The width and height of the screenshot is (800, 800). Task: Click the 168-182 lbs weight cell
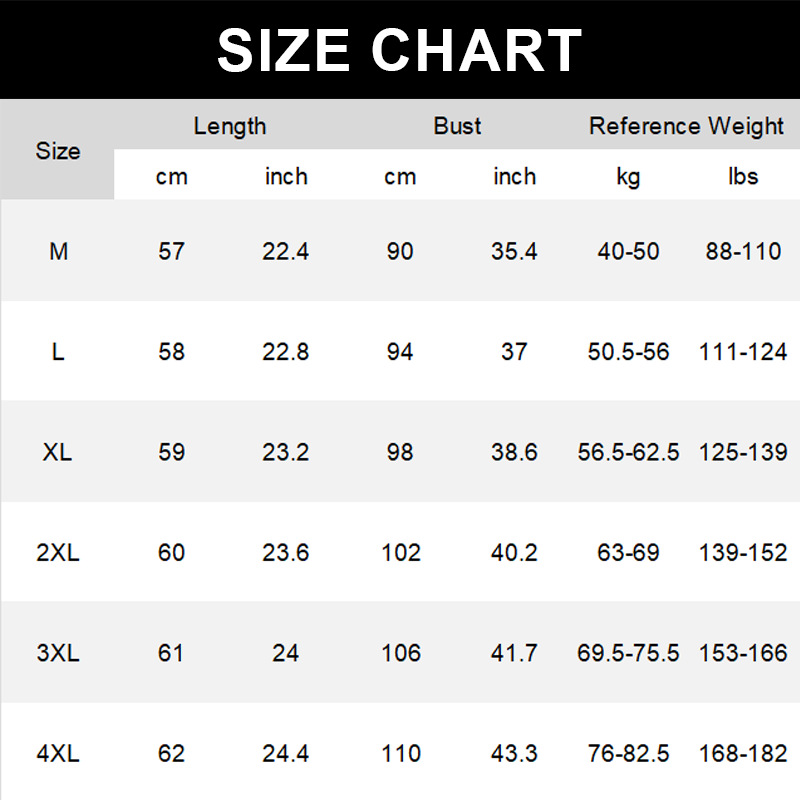743,753
